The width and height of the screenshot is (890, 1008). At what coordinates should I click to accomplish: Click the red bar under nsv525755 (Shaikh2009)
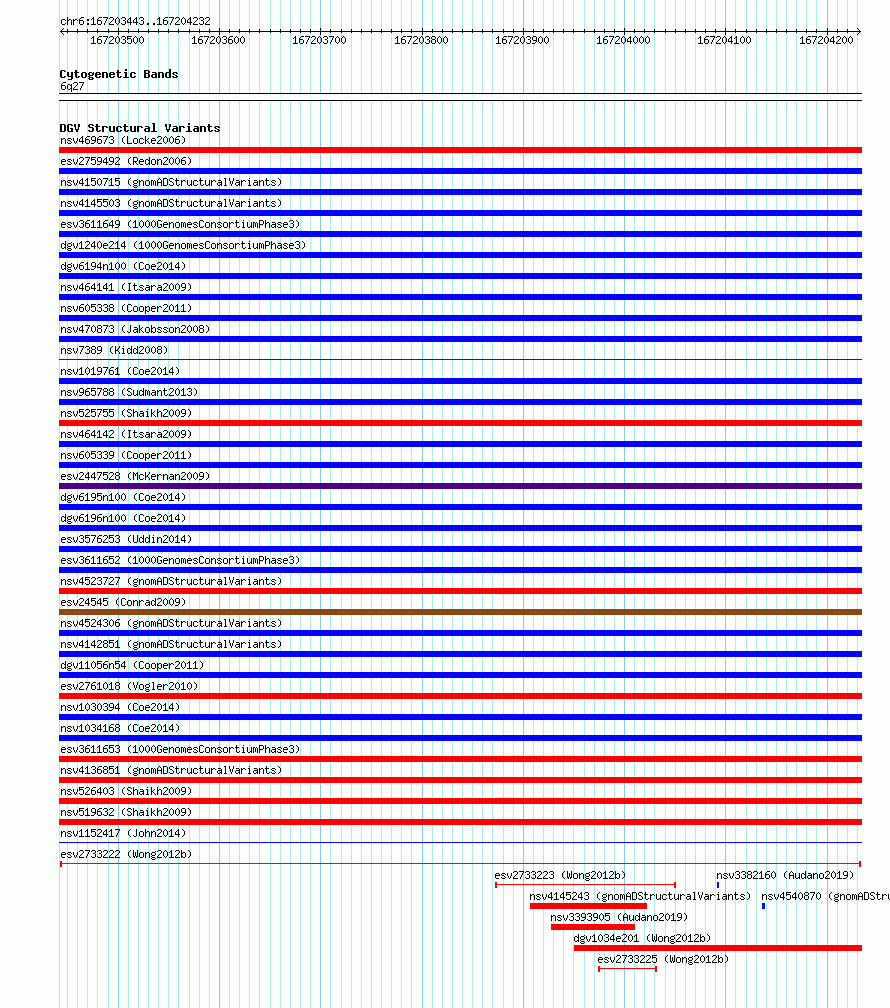tap(460, 423)
